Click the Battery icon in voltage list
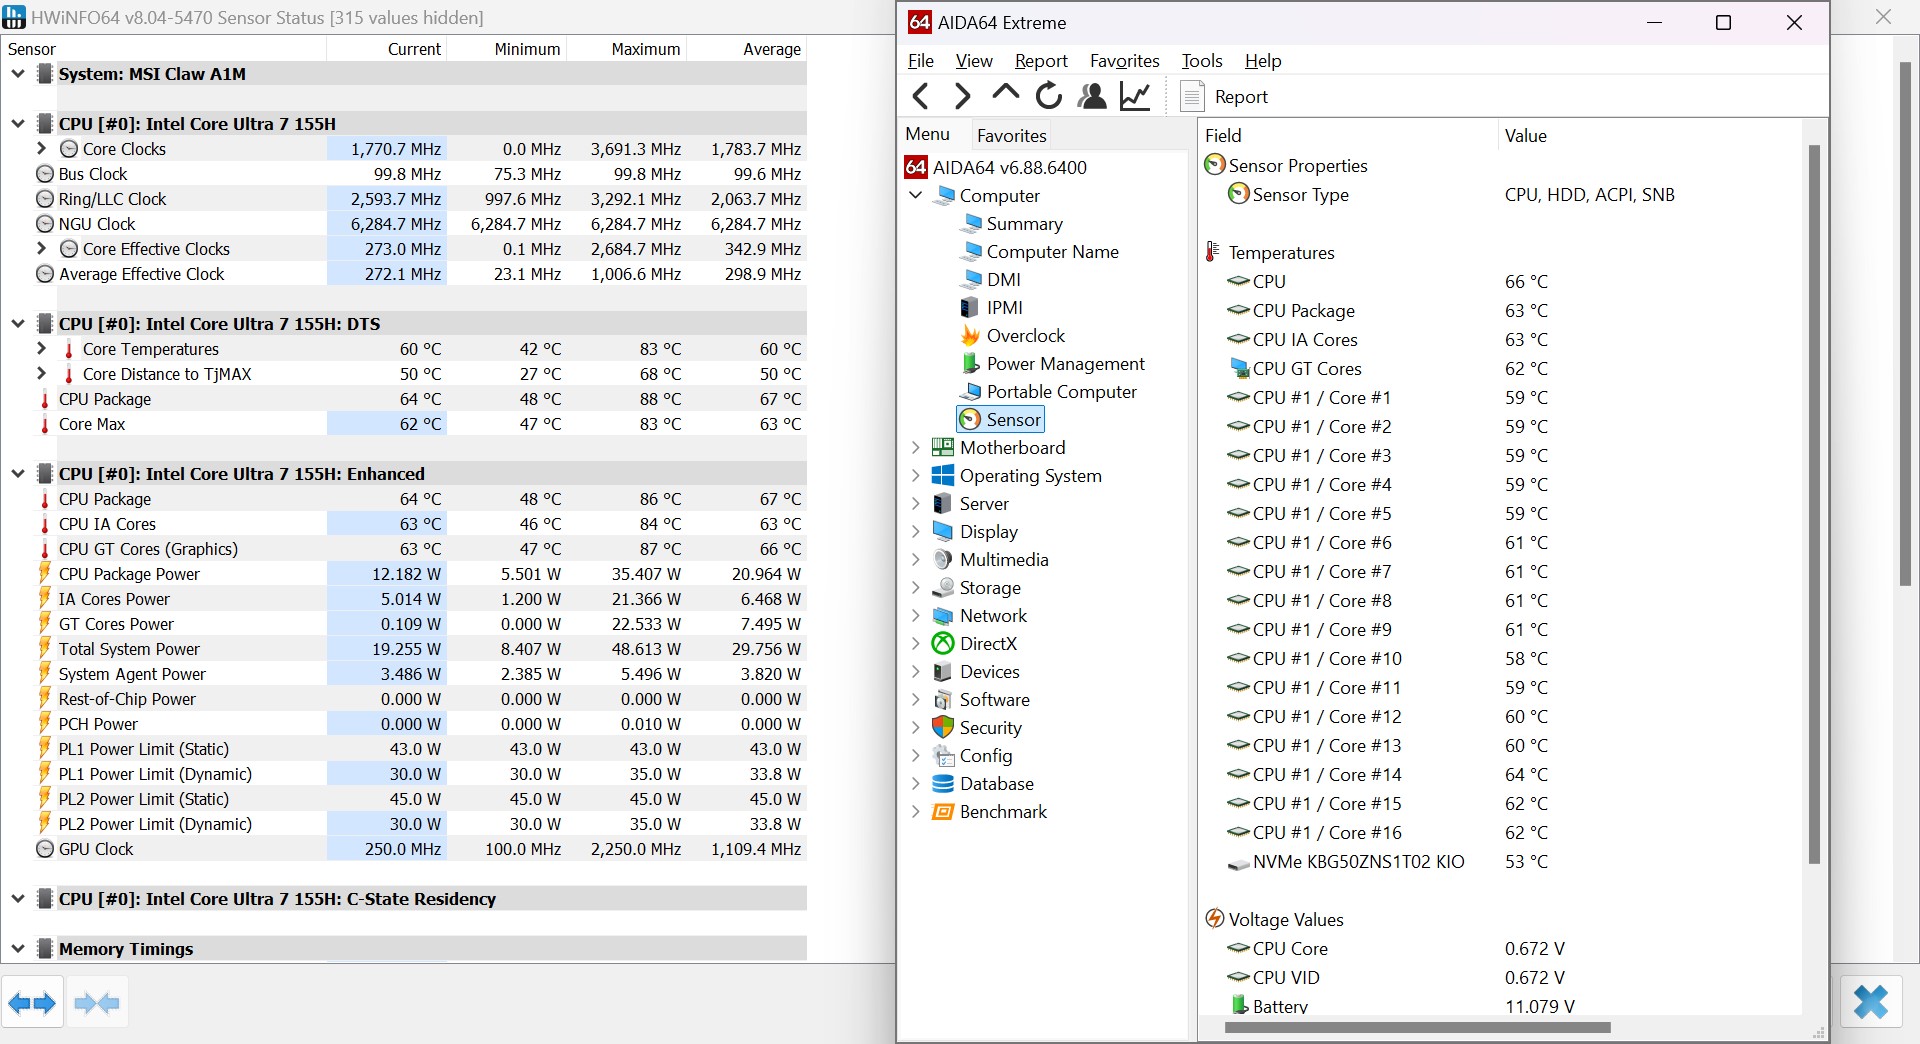This screenshot has height=1044, width=1920. tap(1240, 1005)
